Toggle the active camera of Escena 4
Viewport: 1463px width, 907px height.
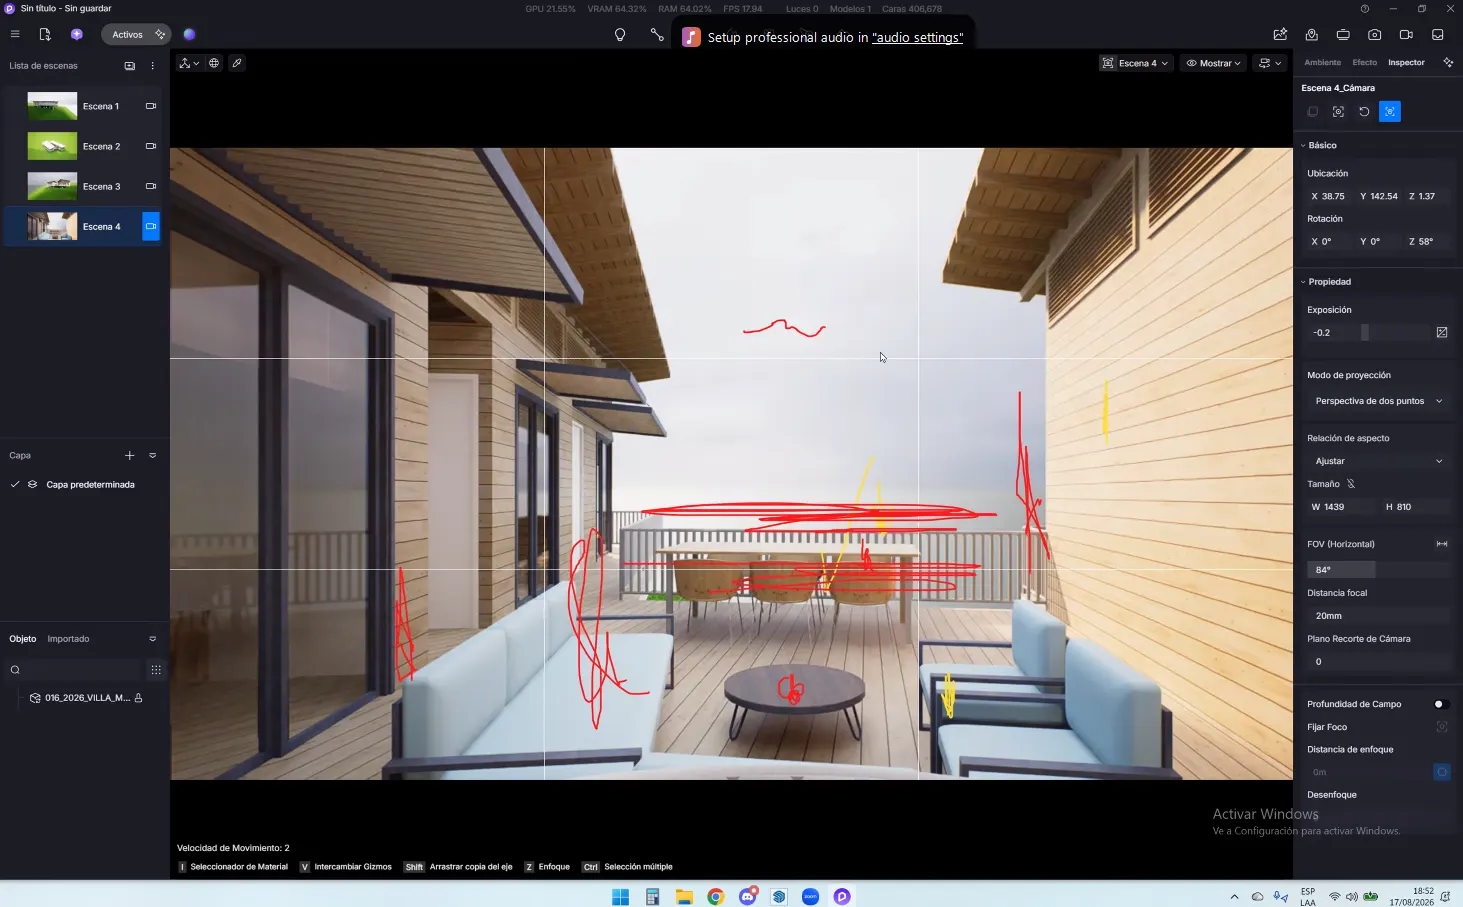151,226
